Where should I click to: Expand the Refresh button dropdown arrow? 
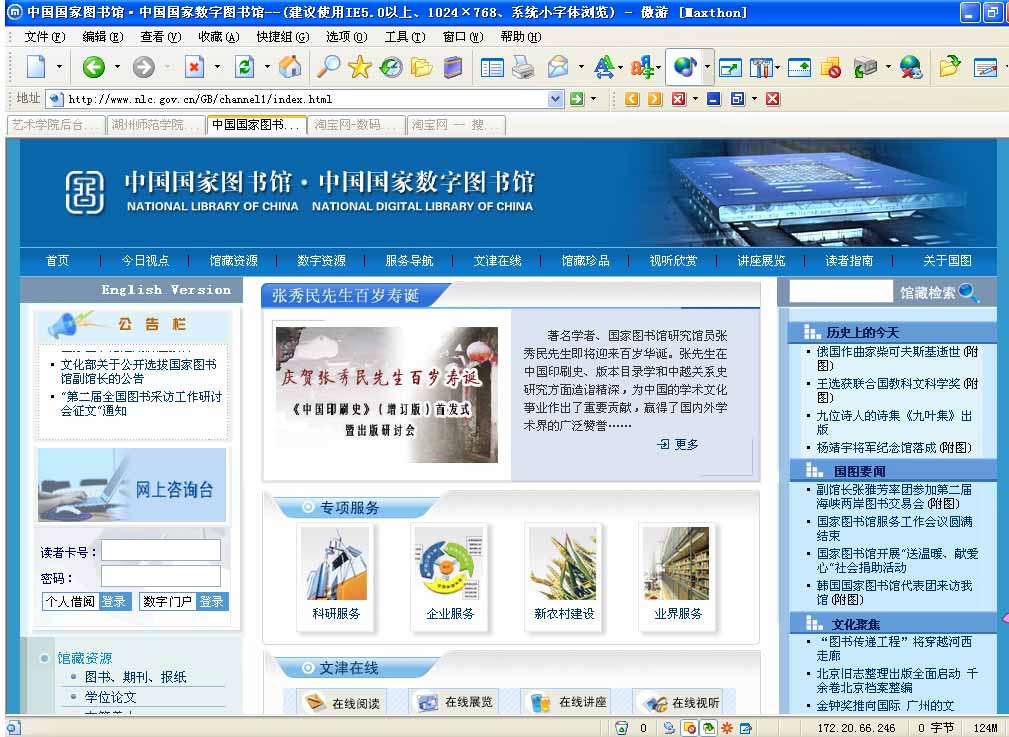pos(267,67)
